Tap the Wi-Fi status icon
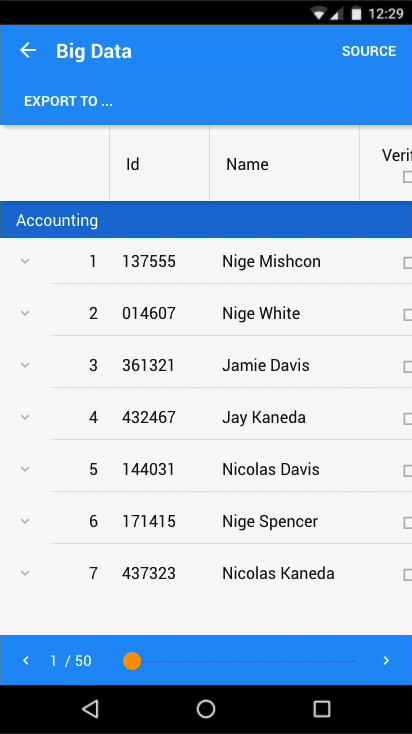 click(319, 14)
